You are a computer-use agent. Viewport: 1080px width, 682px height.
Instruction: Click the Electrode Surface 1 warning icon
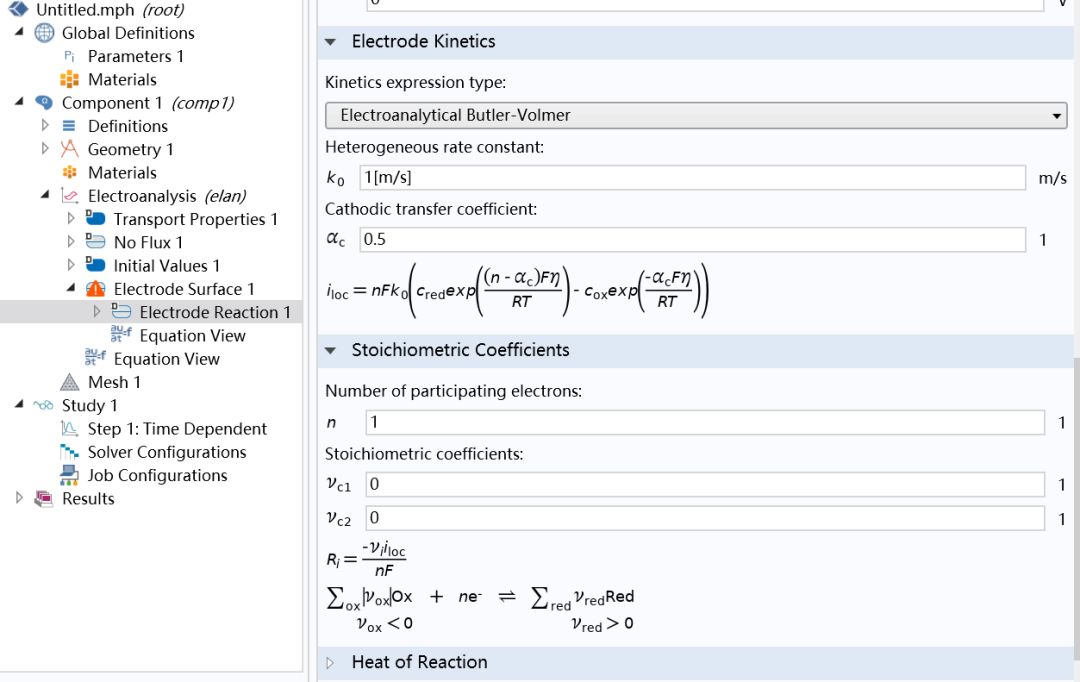click(x=95, y=289)
